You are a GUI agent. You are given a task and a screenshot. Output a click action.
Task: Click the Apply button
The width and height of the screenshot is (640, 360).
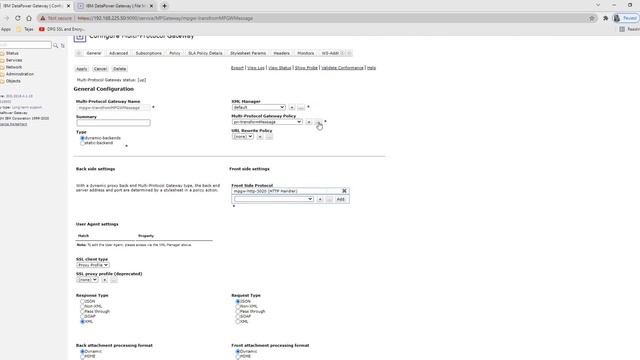[x=82, y=69]
